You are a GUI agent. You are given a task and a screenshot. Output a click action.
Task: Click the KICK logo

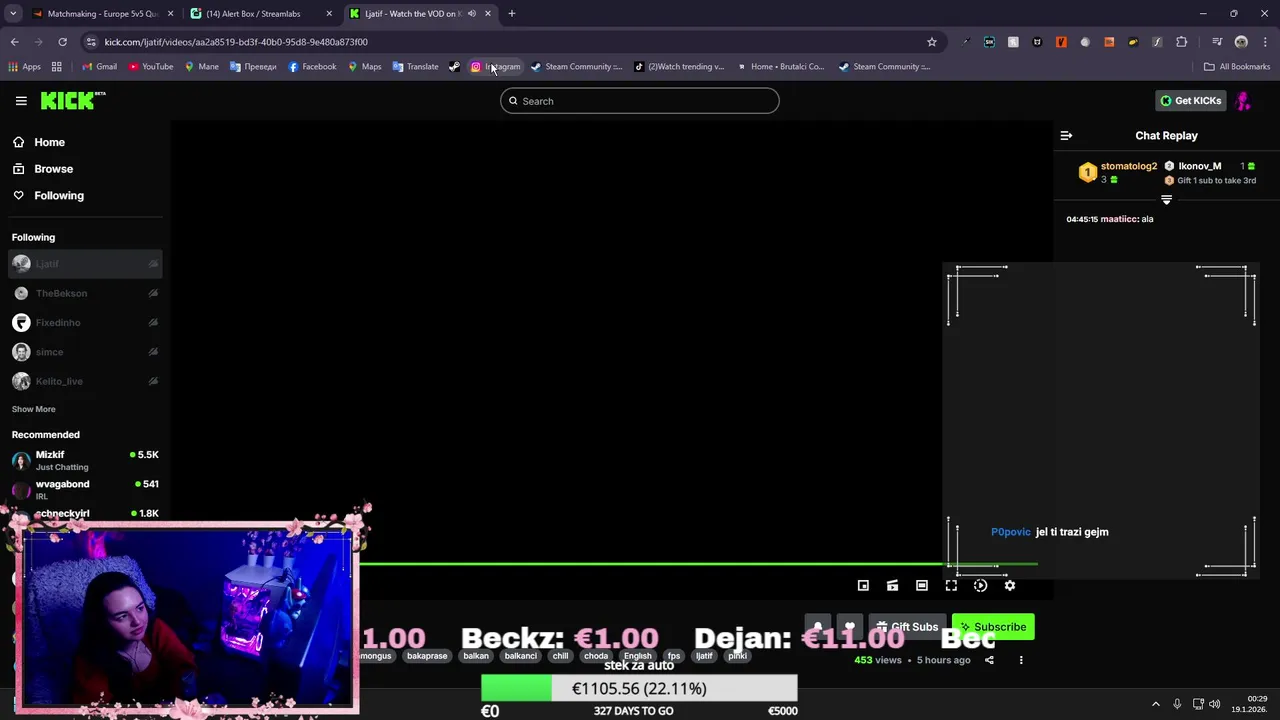[72, 100]
